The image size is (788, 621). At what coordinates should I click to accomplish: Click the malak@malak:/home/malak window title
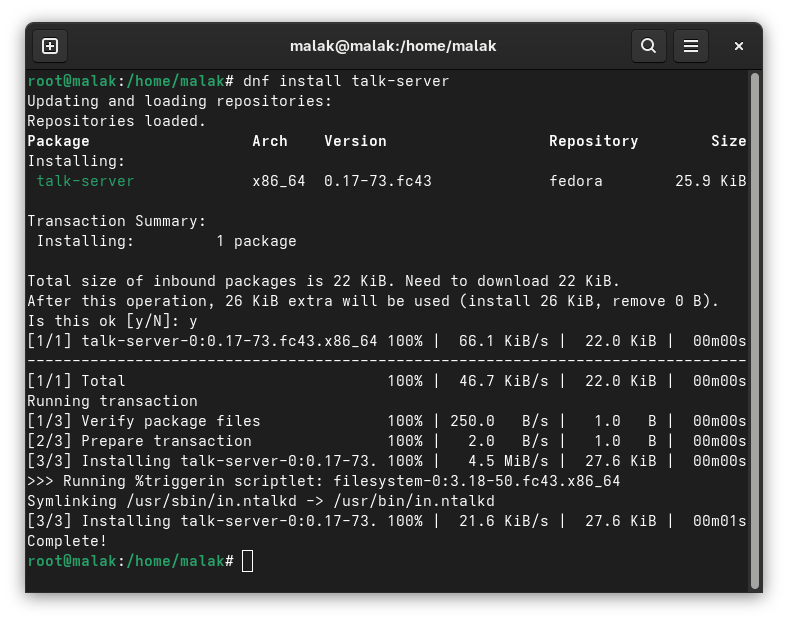pos(392,46)
